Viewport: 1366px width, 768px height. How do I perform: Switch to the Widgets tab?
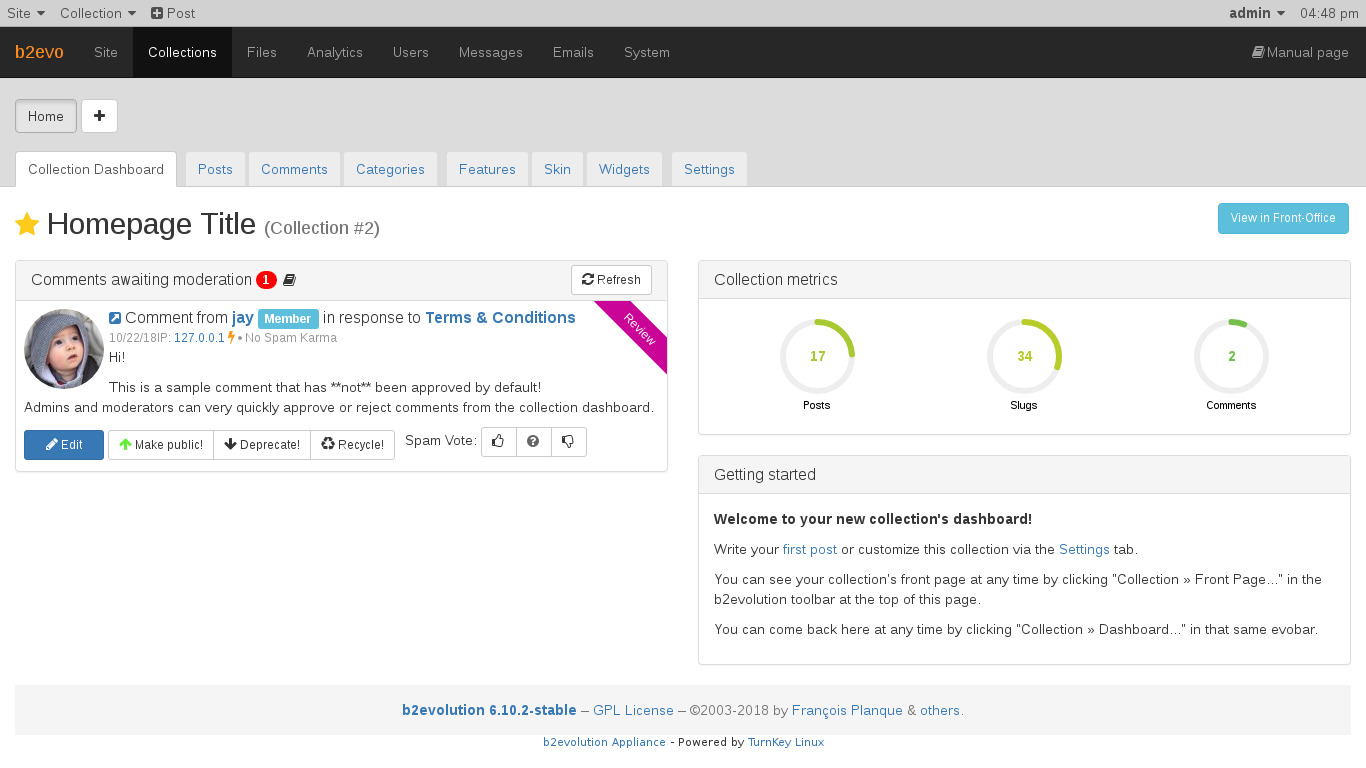point(624,169)
